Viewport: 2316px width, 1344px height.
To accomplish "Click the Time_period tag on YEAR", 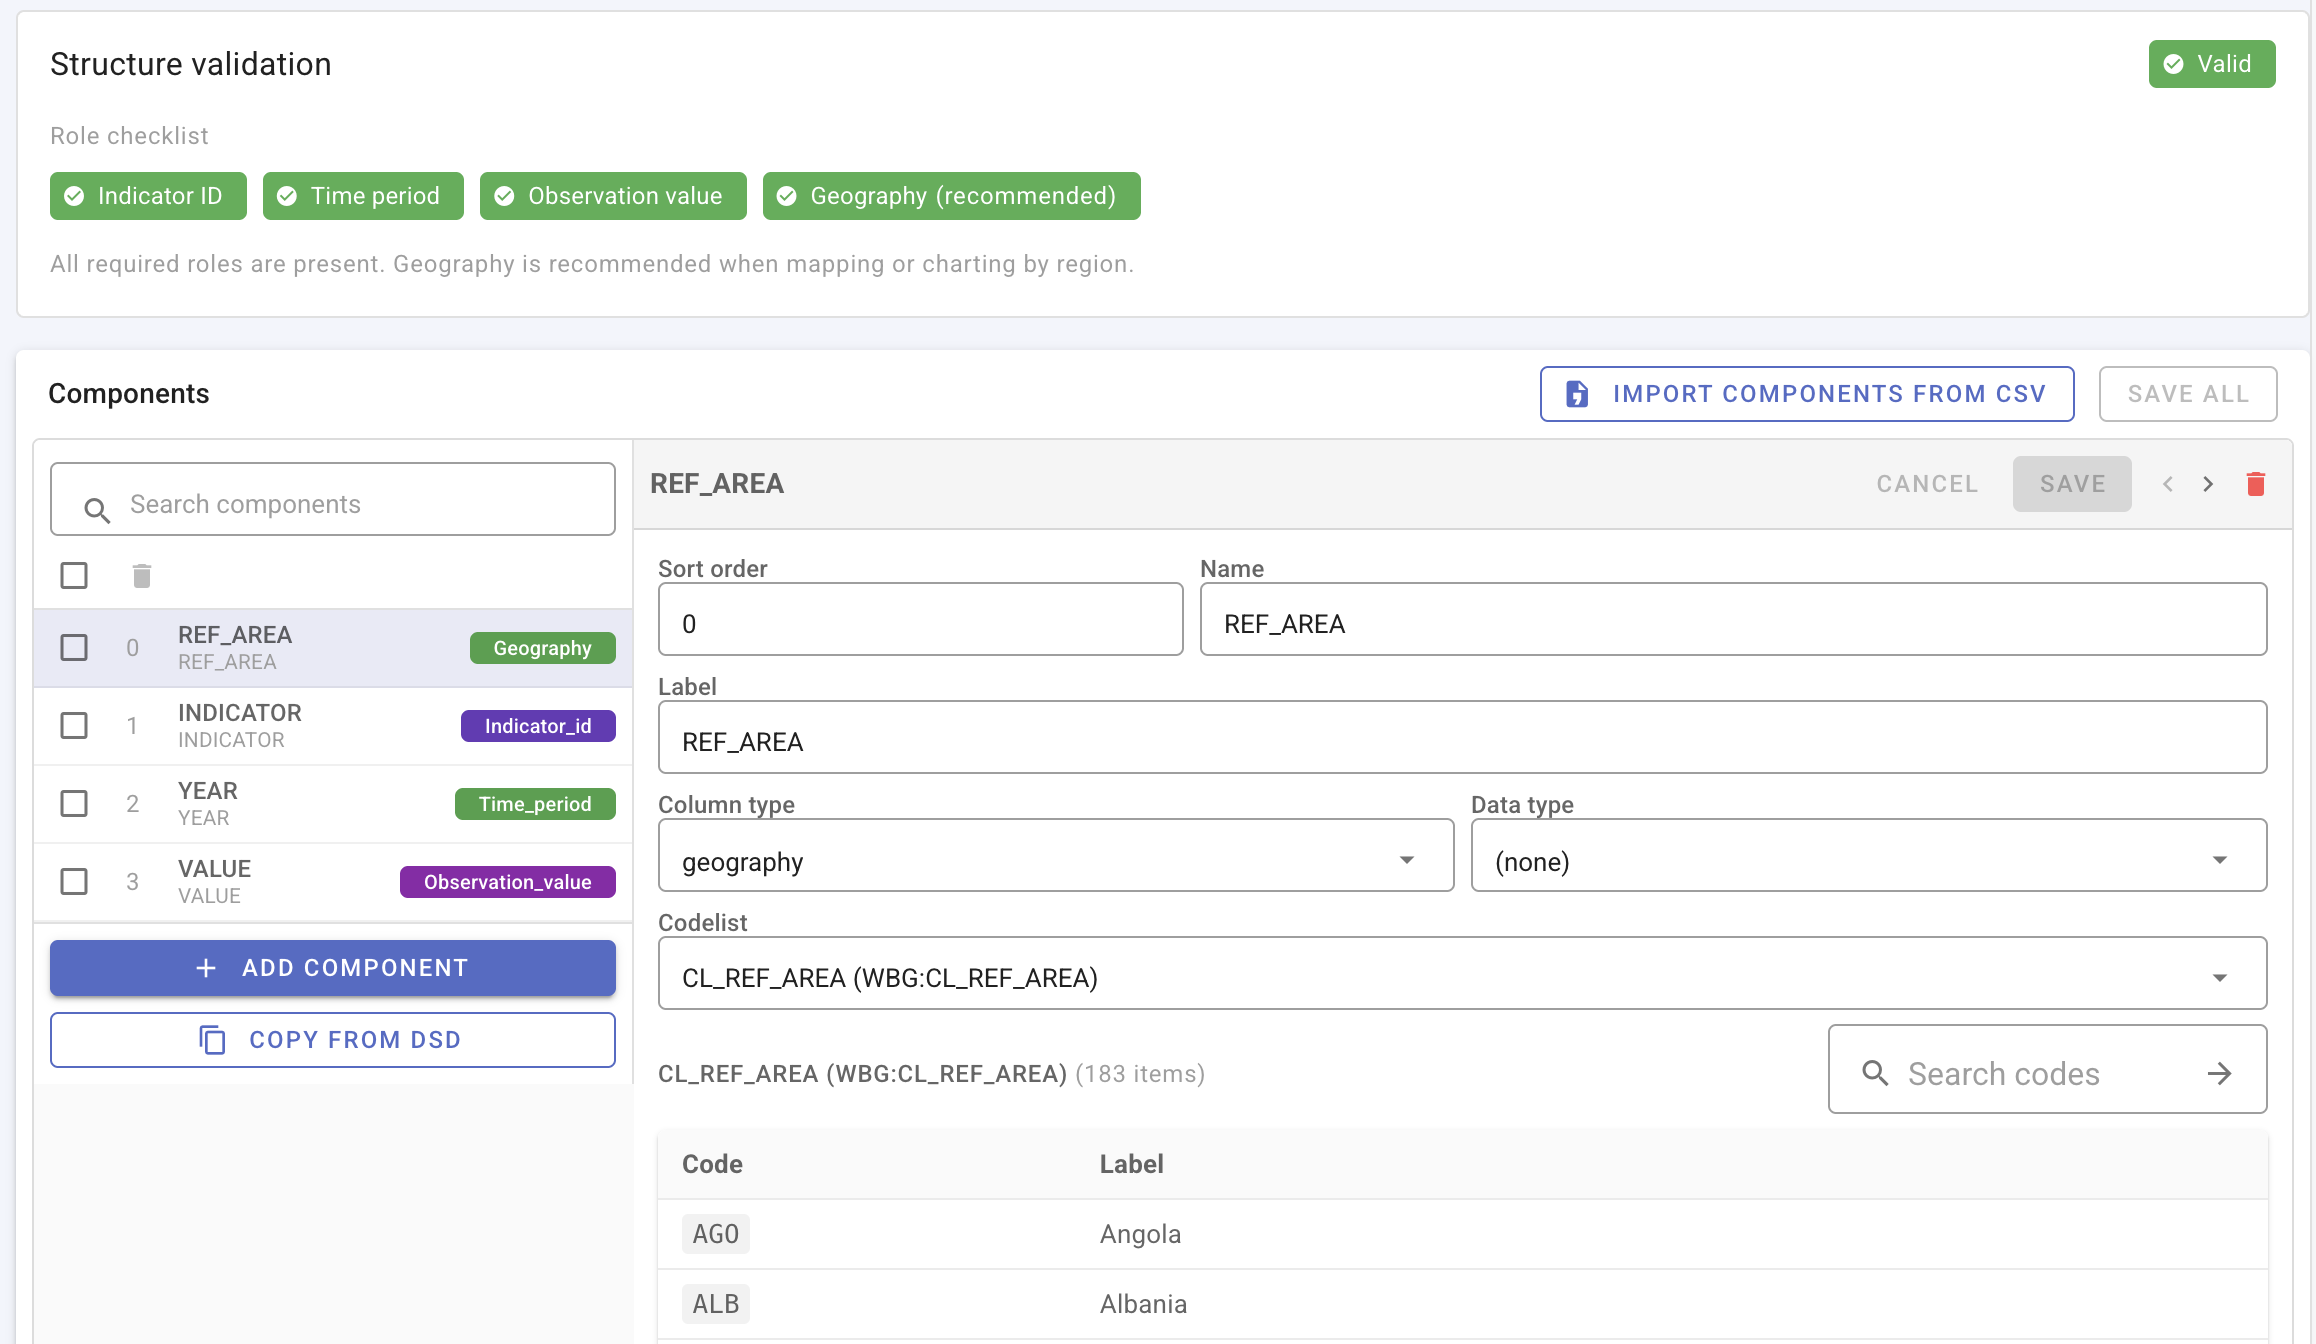I will coord(535,804).
